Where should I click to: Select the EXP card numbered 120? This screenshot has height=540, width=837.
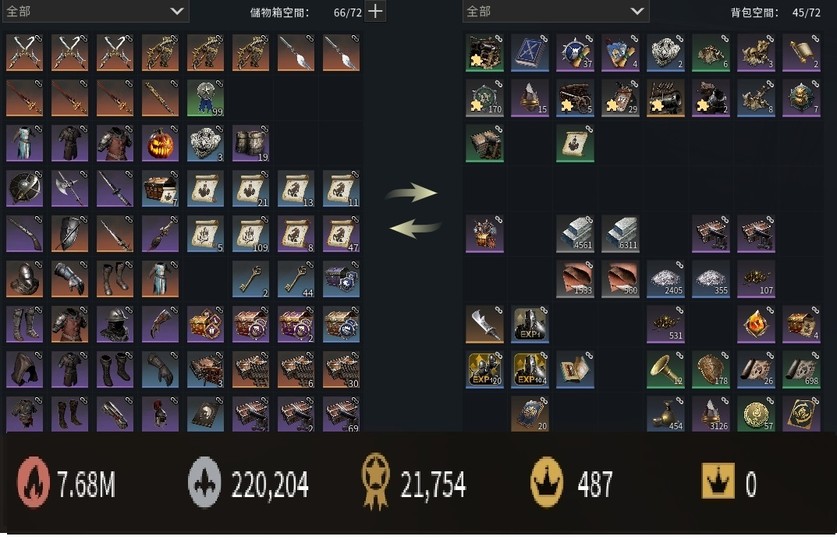click(x=484, y=369)
